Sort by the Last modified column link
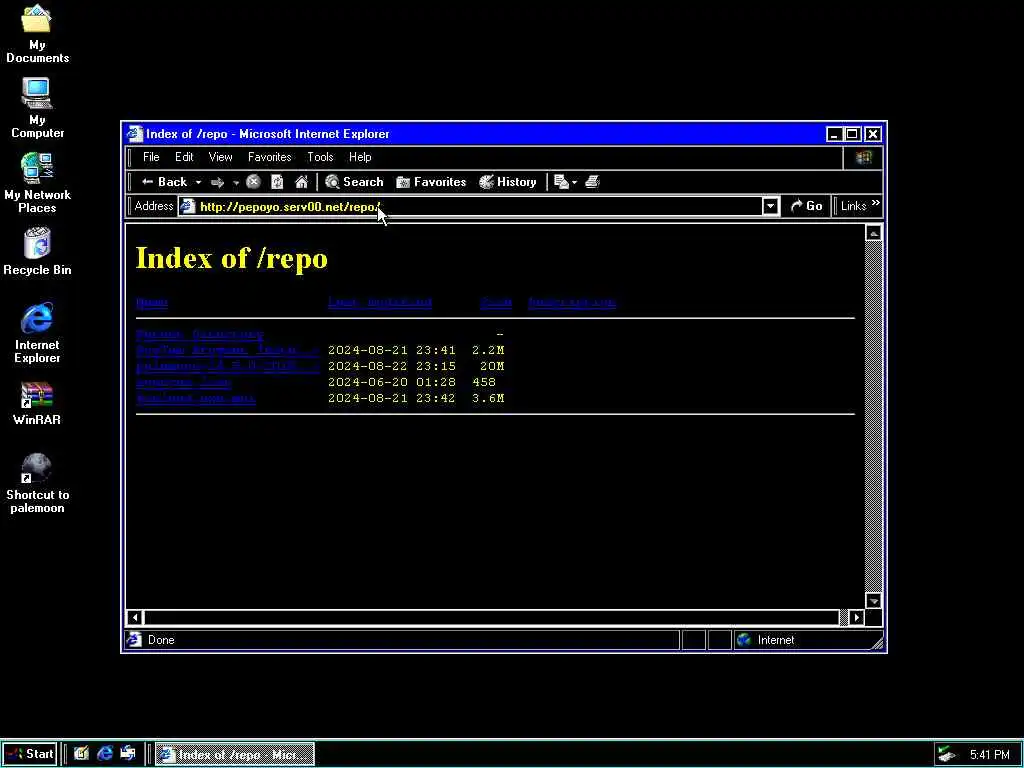This screenshot has width=1024, height=768. tap(379, 302)
